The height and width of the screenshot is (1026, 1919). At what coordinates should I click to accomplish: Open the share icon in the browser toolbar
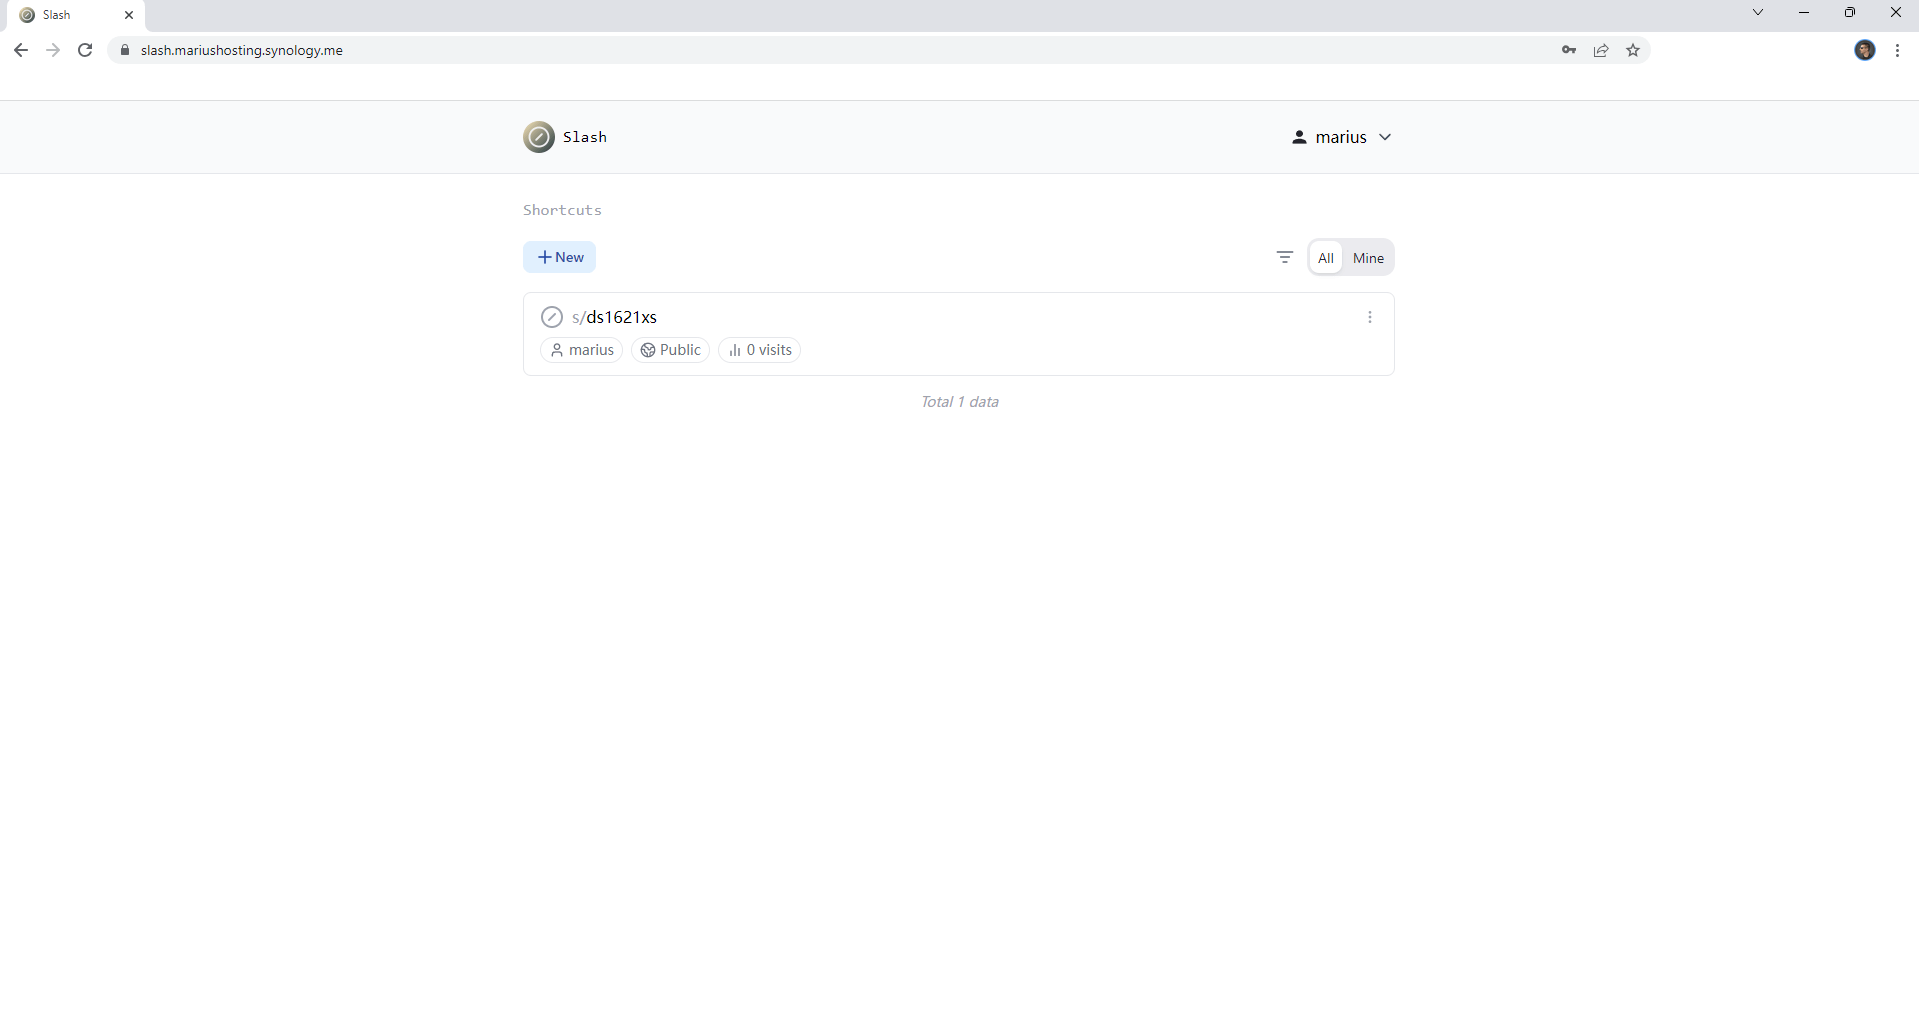point(1601,50)
